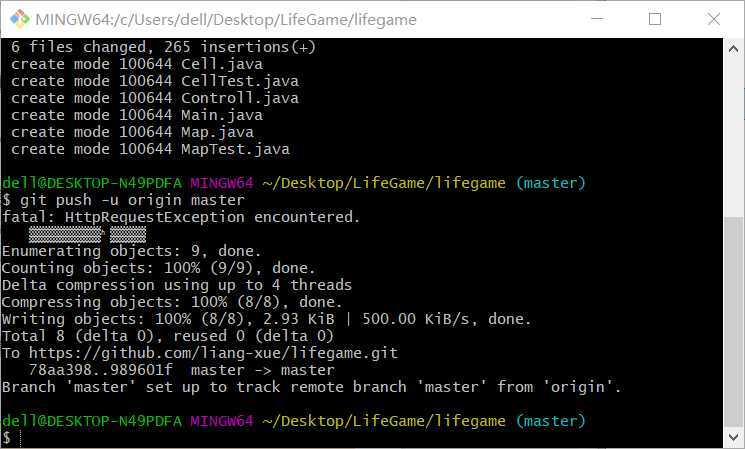This screenshot has width=745, height=449.
Task: Click the scrollbar down arrow
Action: click(733, 436)
